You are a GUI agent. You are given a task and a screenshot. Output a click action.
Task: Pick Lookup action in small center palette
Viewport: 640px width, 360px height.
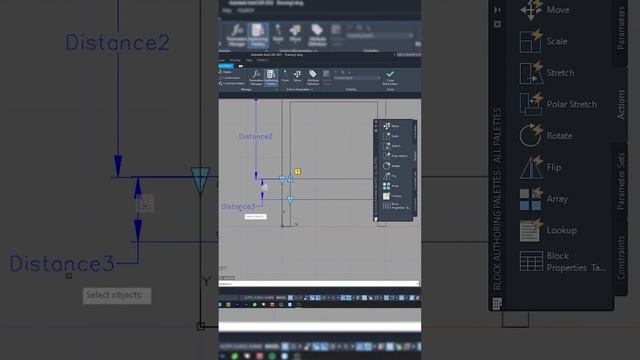pos(392,196)
